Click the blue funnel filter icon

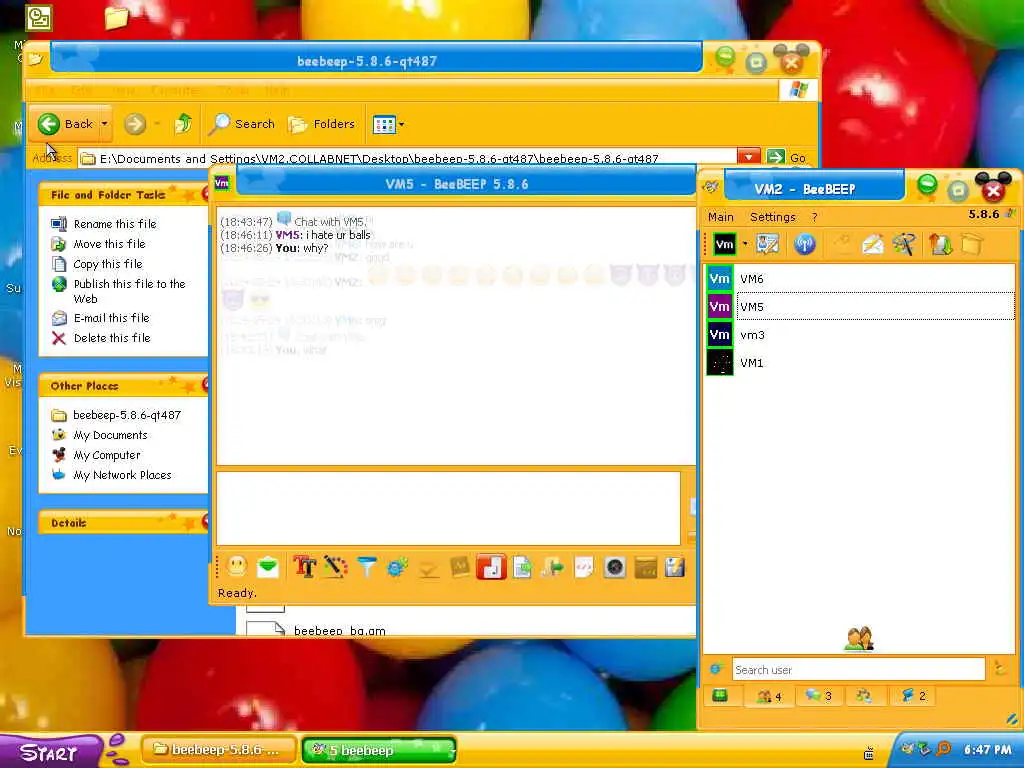tap(367, 566)
